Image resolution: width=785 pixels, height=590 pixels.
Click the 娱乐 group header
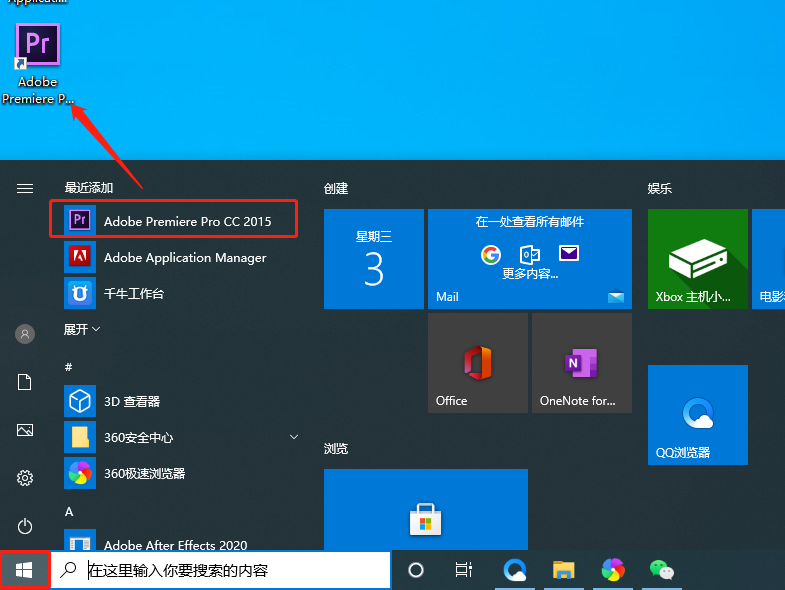660,188
